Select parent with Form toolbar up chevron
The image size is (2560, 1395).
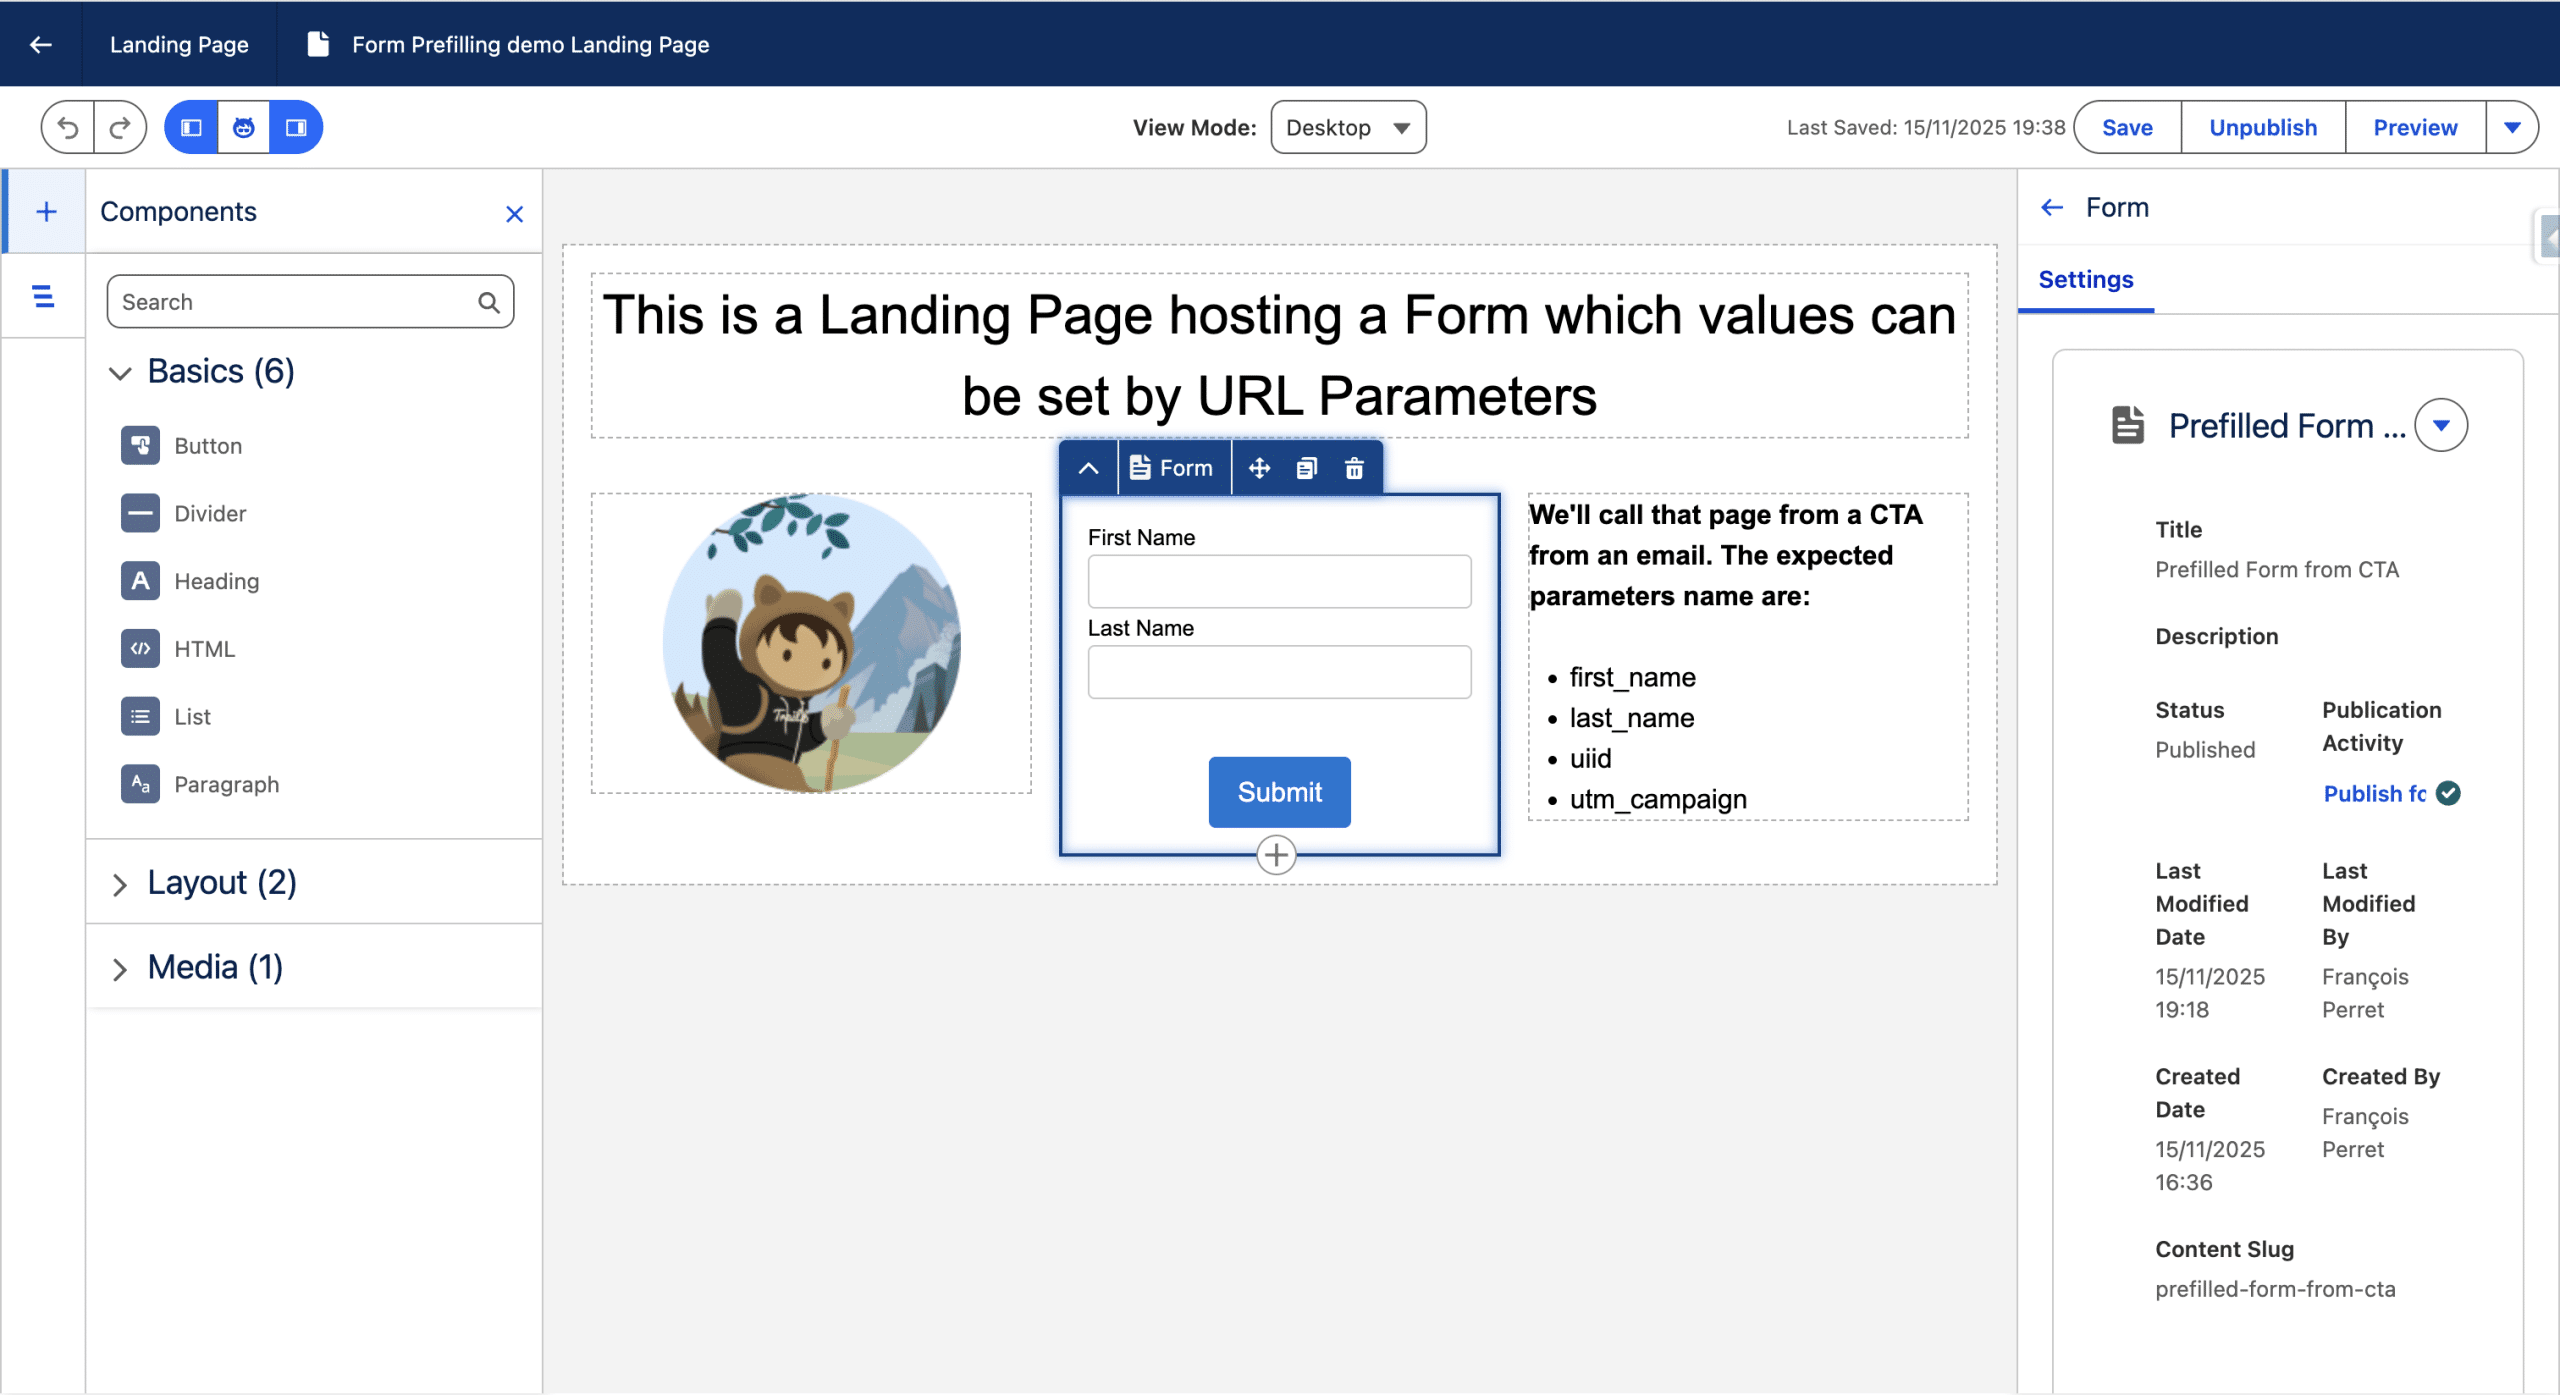click(1088, 468)
